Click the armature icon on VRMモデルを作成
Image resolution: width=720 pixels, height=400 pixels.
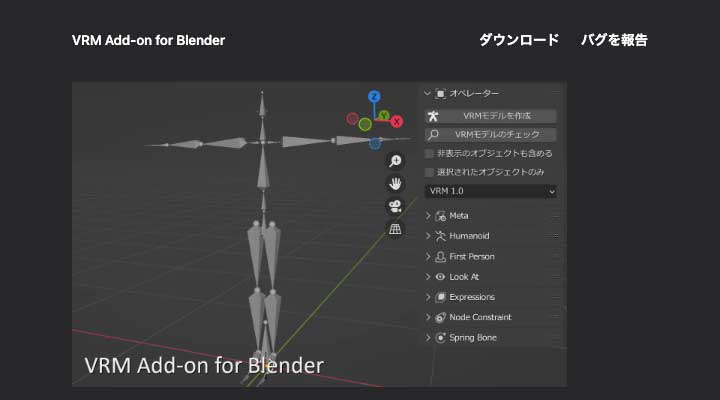433,116
